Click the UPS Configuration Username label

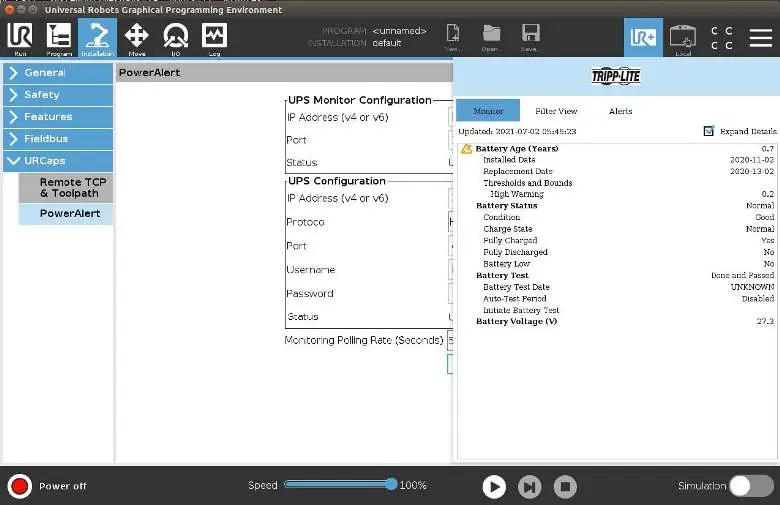[x=310, y=270]
